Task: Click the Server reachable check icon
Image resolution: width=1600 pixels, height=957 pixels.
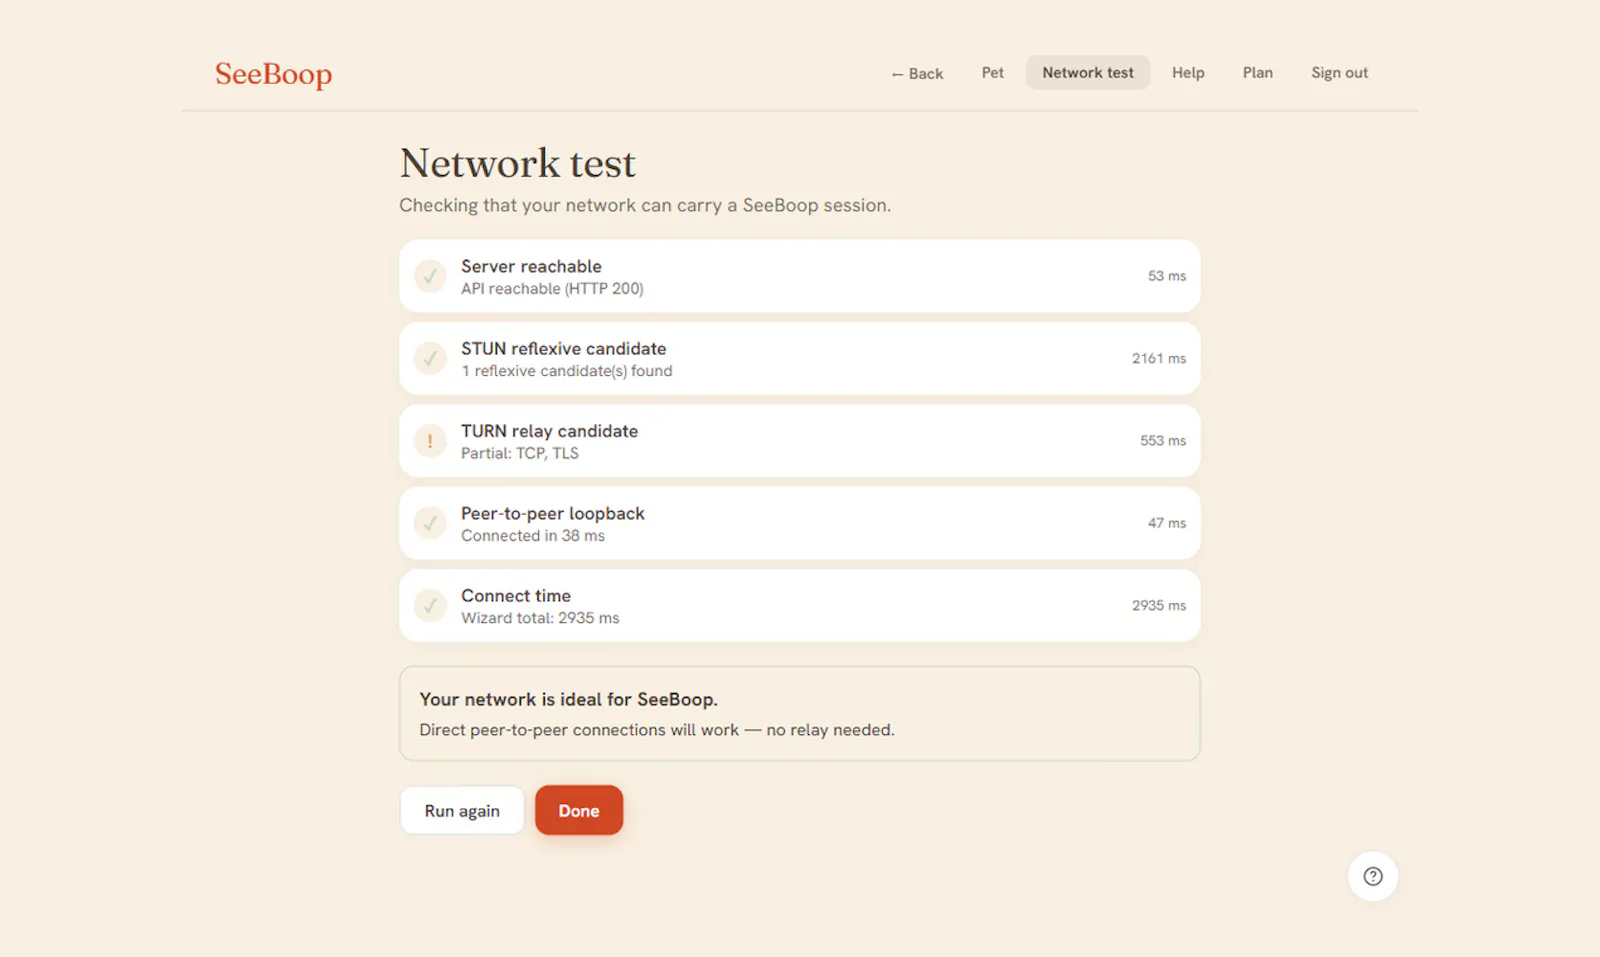Action: [x=430, y=276]
